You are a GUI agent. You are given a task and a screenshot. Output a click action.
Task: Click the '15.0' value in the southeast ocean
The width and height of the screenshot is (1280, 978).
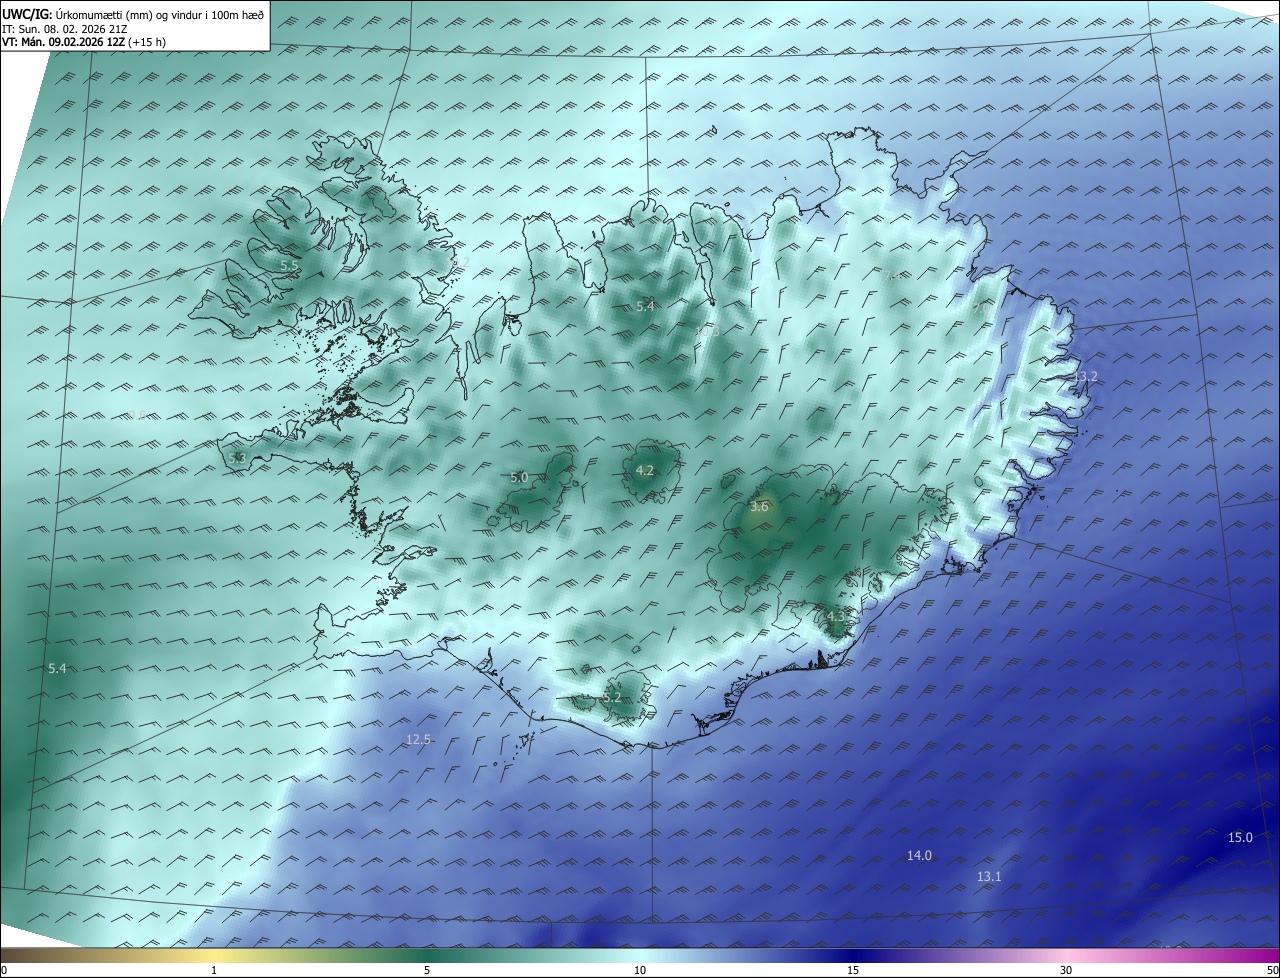[x=1240, y=838]
